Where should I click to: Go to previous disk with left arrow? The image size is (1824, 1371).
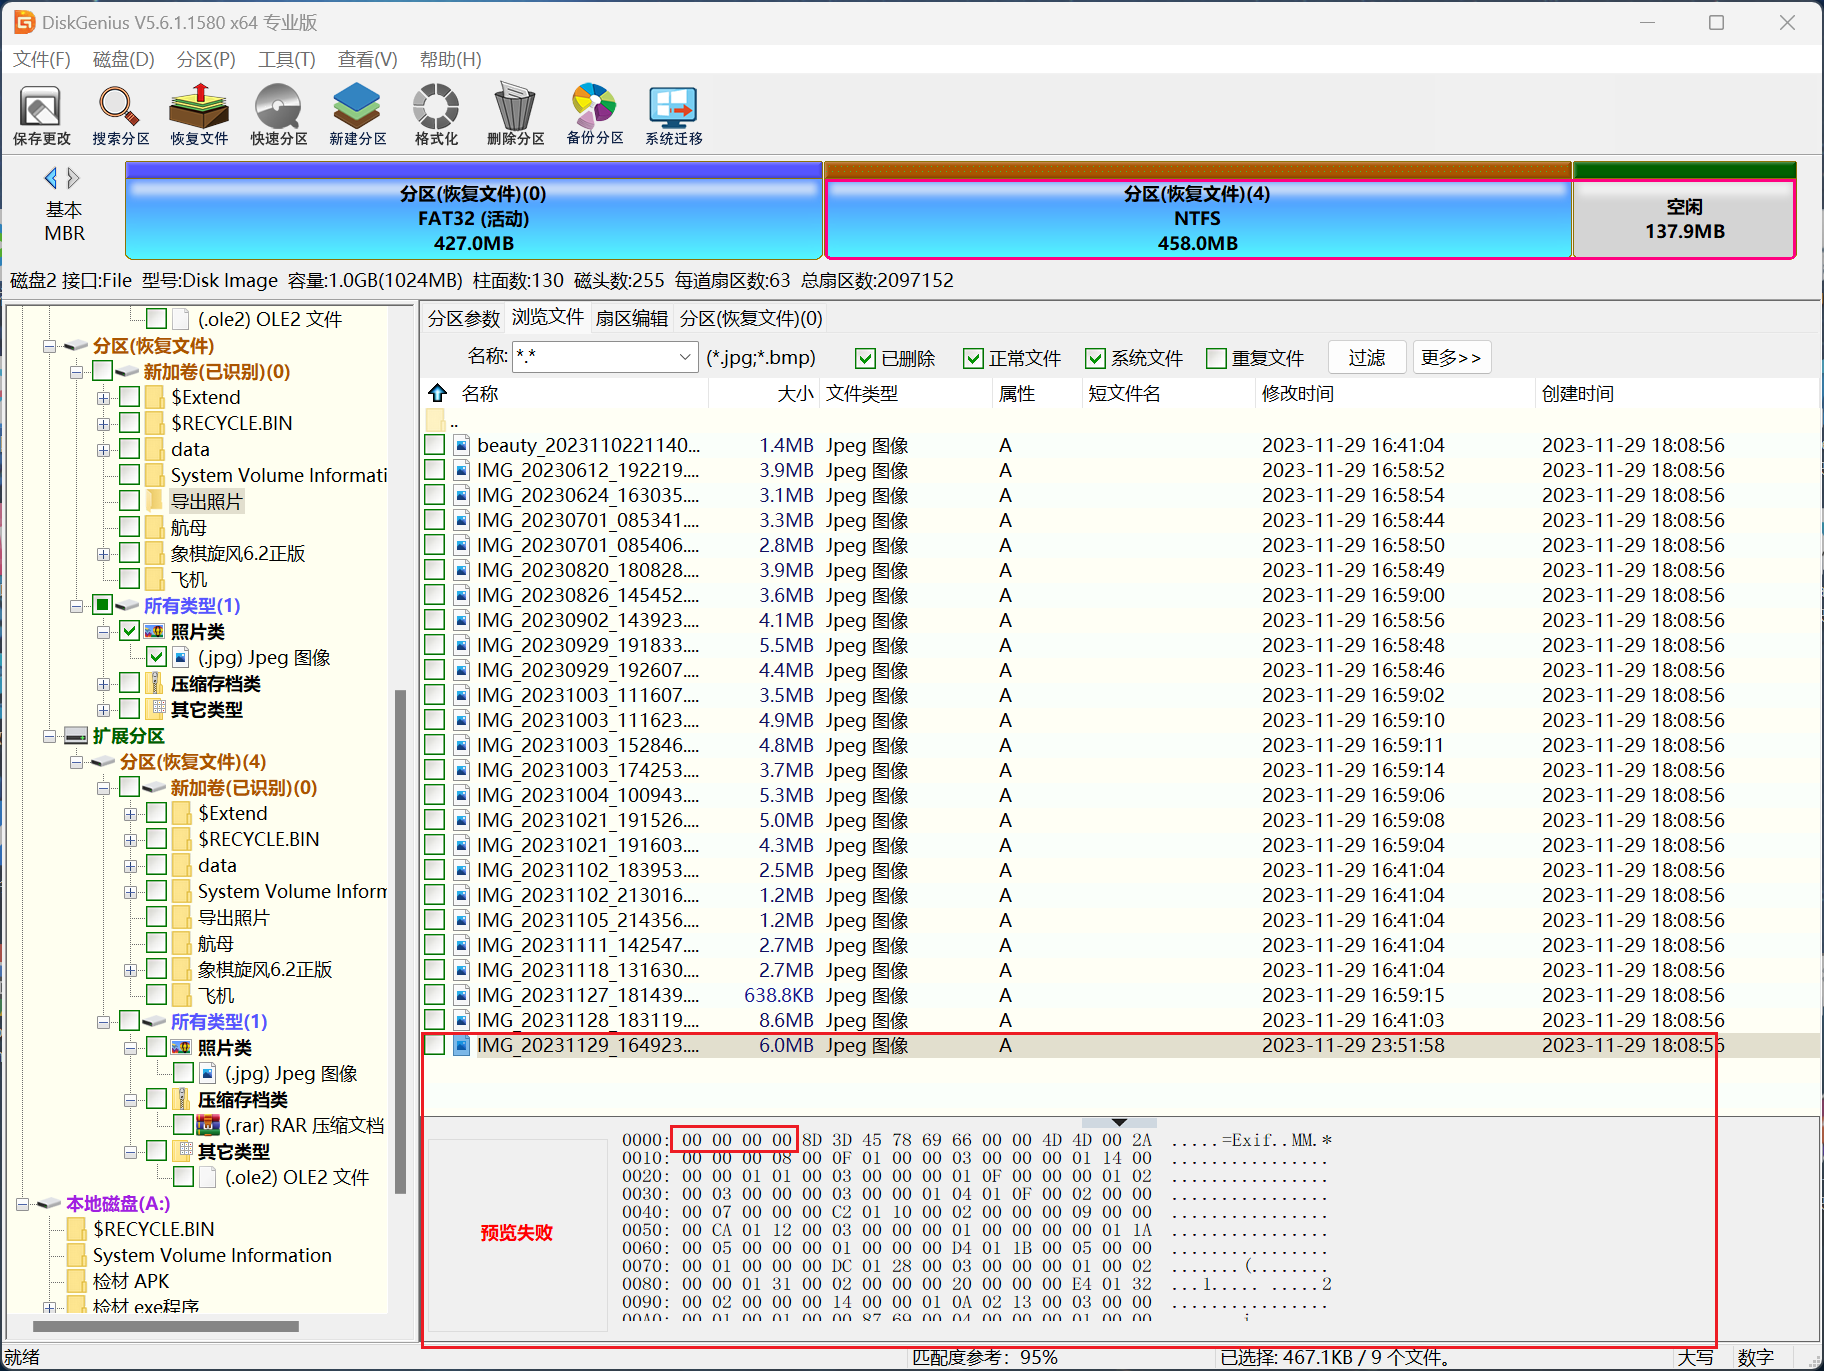[x=51, y=178]
